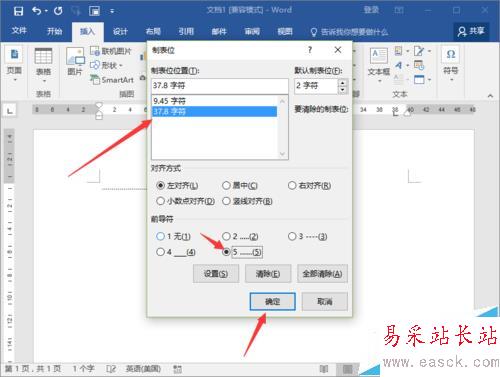Close the 制表位 dialog with X
The width and height of the screenshot is (500, 377).
[x=338, y=50]
